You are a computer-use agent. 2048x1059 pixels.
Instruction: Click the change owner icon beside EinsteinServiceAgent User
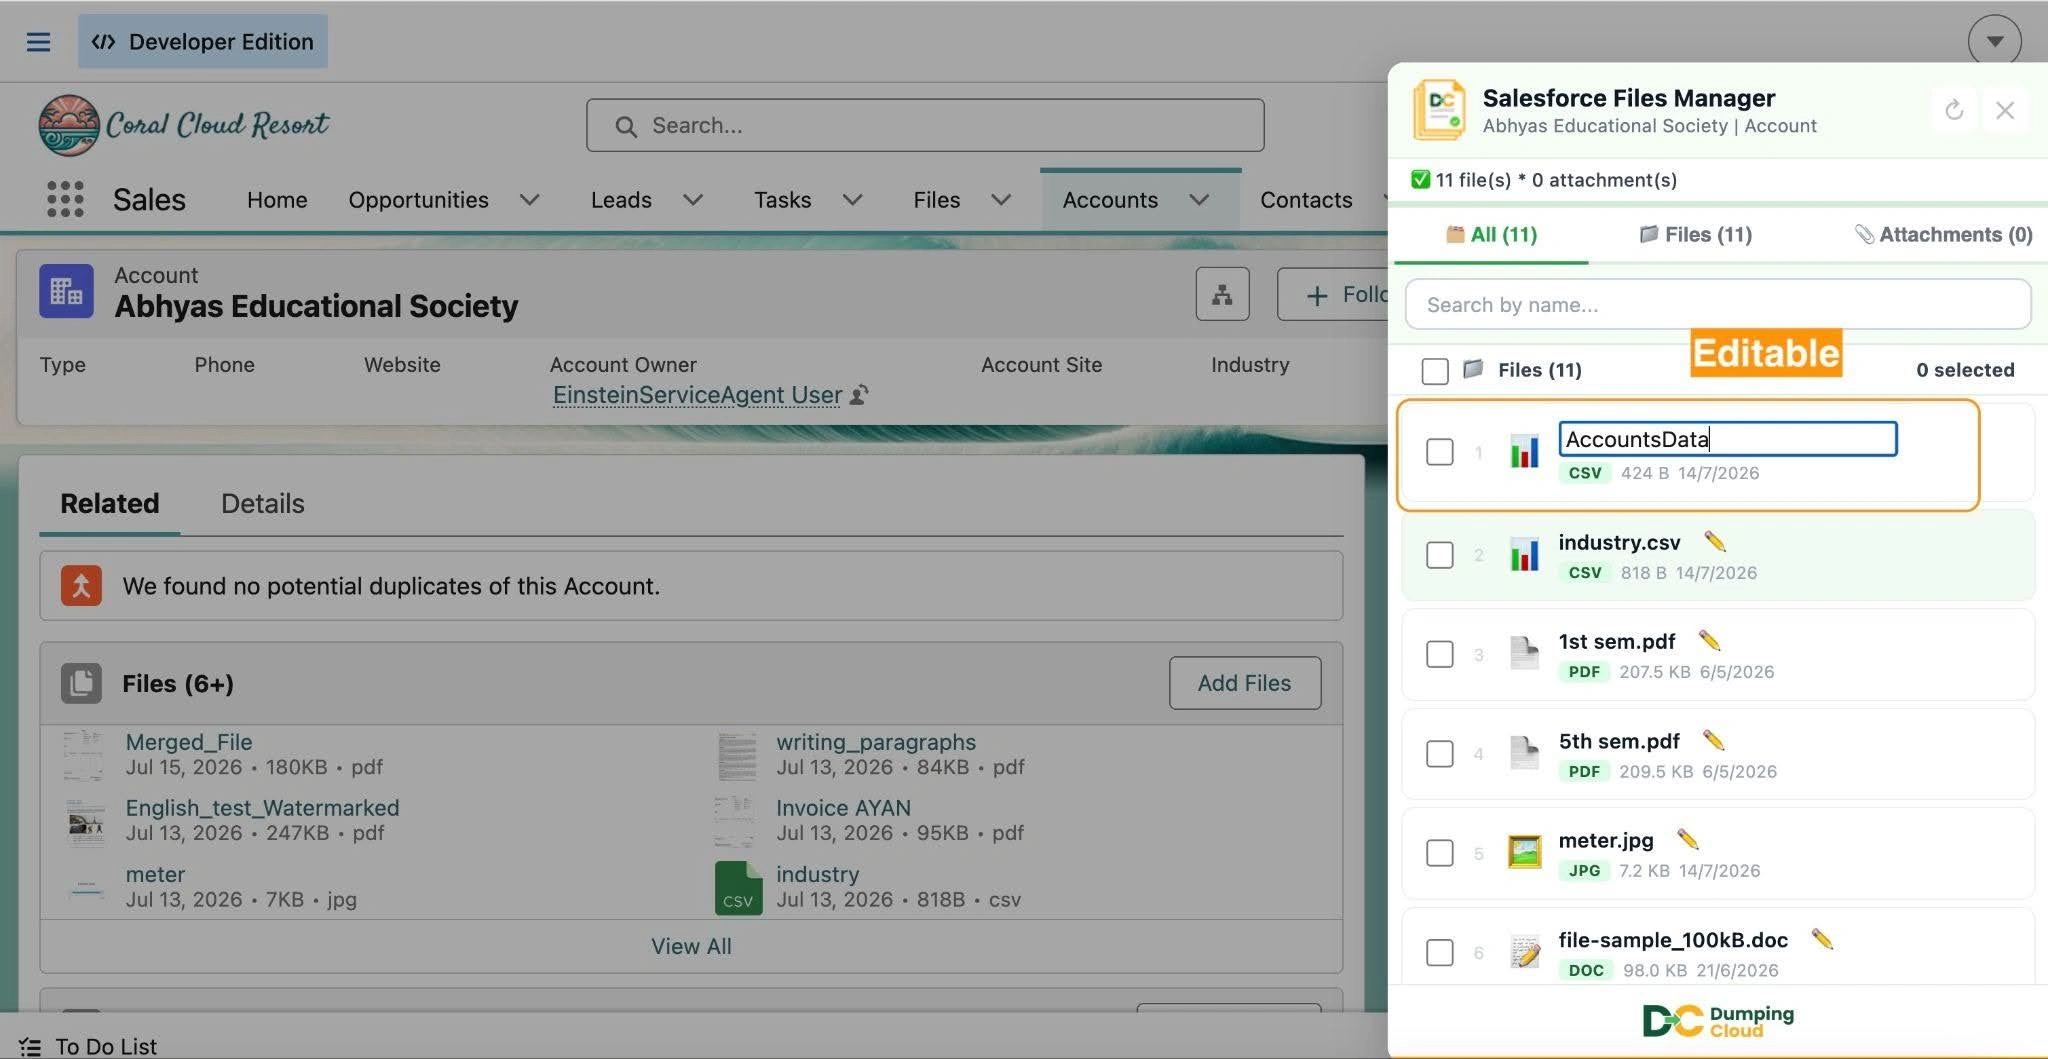tap(859, 395)
